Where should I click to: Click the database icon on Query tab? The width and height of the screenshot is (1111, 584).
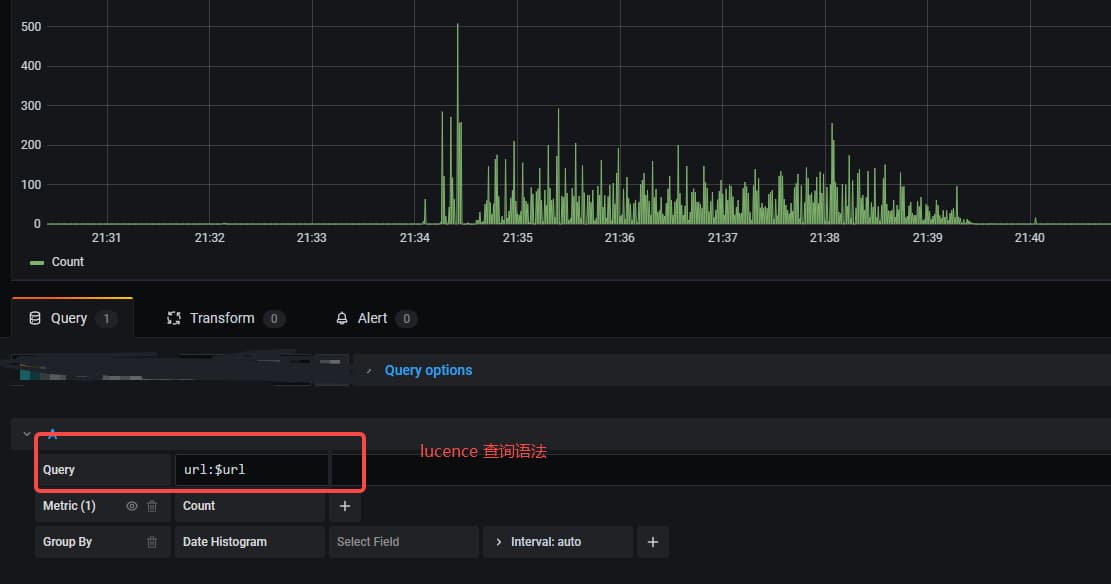click(35, 318)
